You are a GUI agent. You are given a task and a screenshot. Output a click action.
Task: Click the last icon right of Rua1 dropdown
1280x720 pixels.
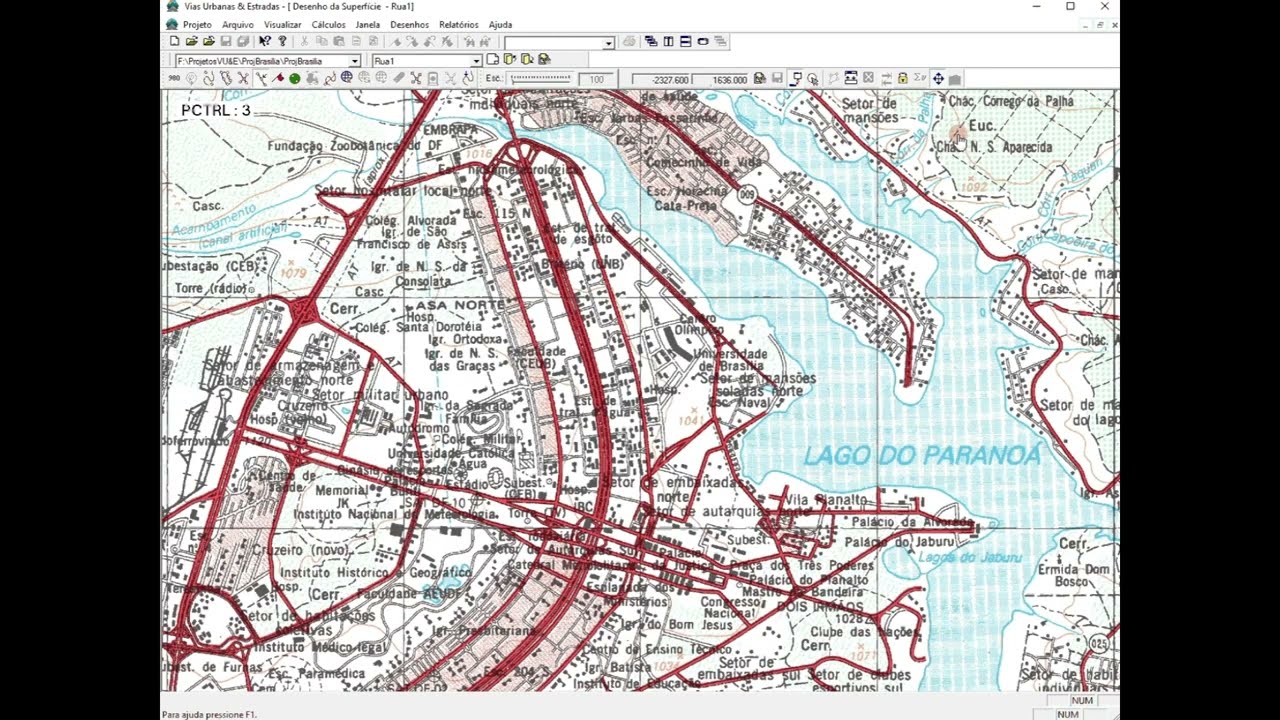[x=544, y=60]
